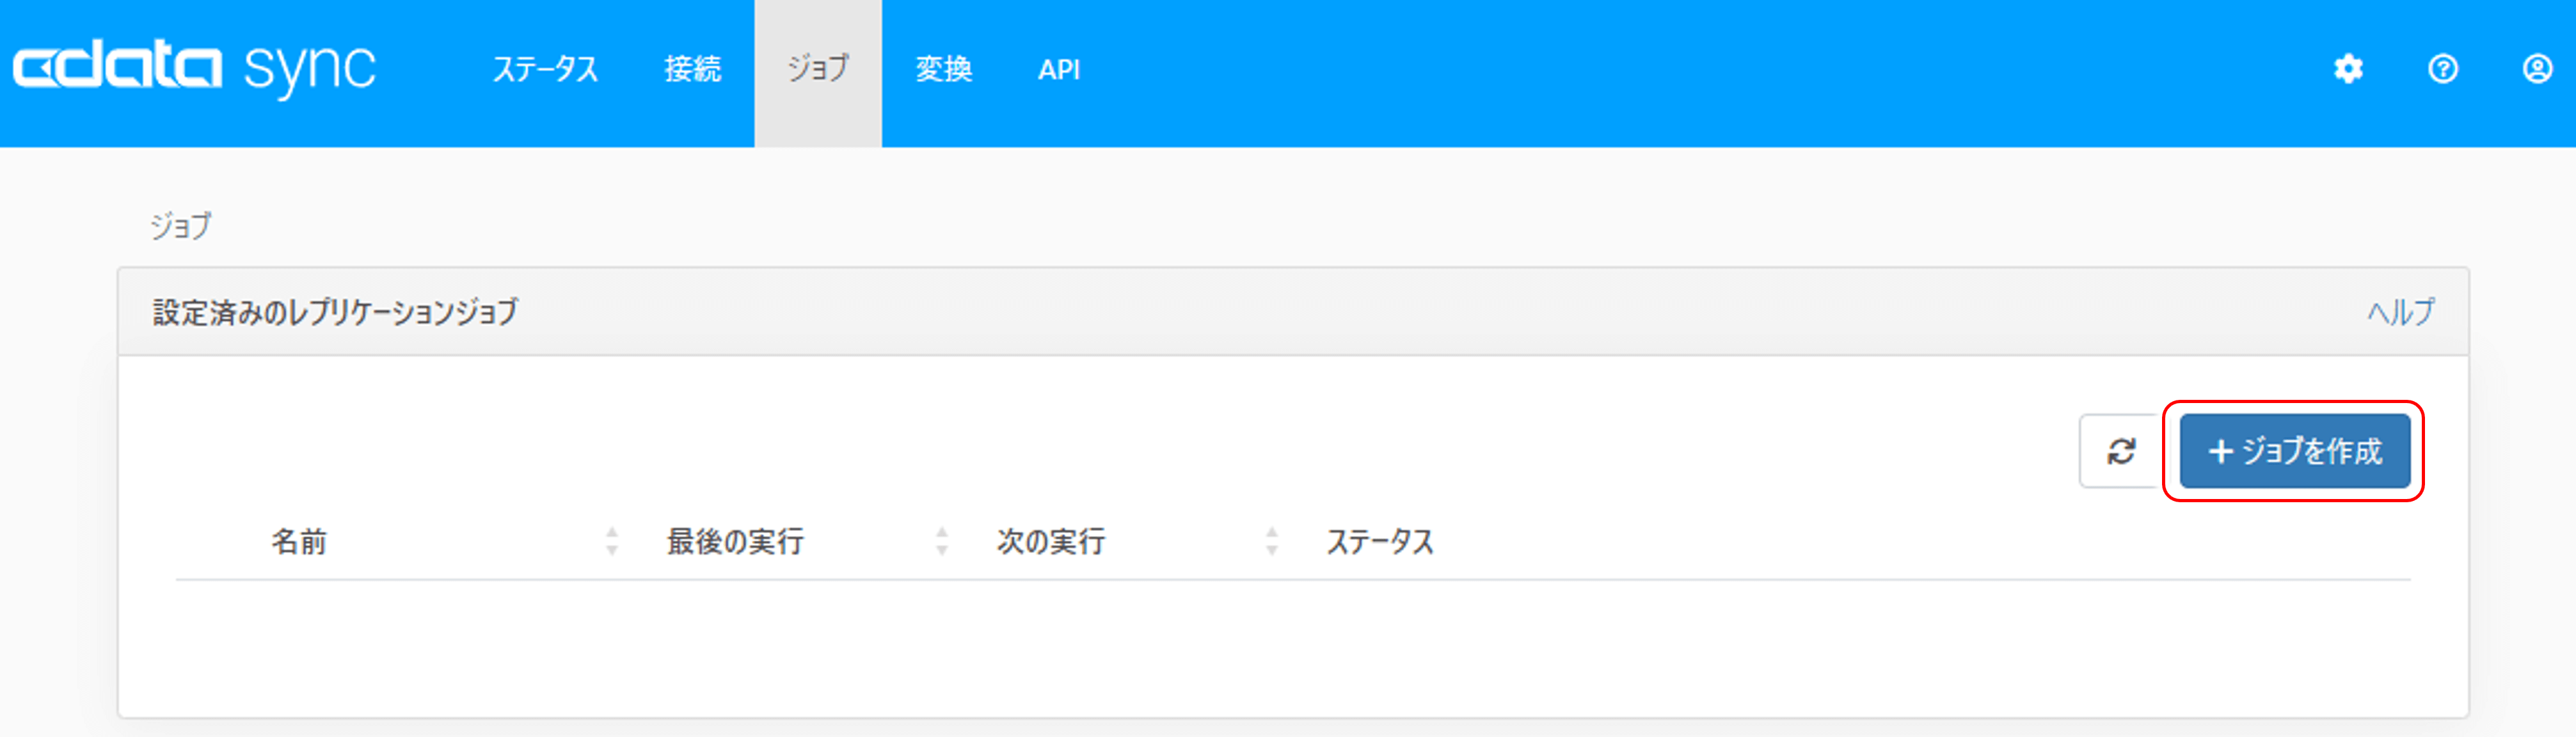Click the refresh jobs icon button
2576x737 pixels.
2121,452
